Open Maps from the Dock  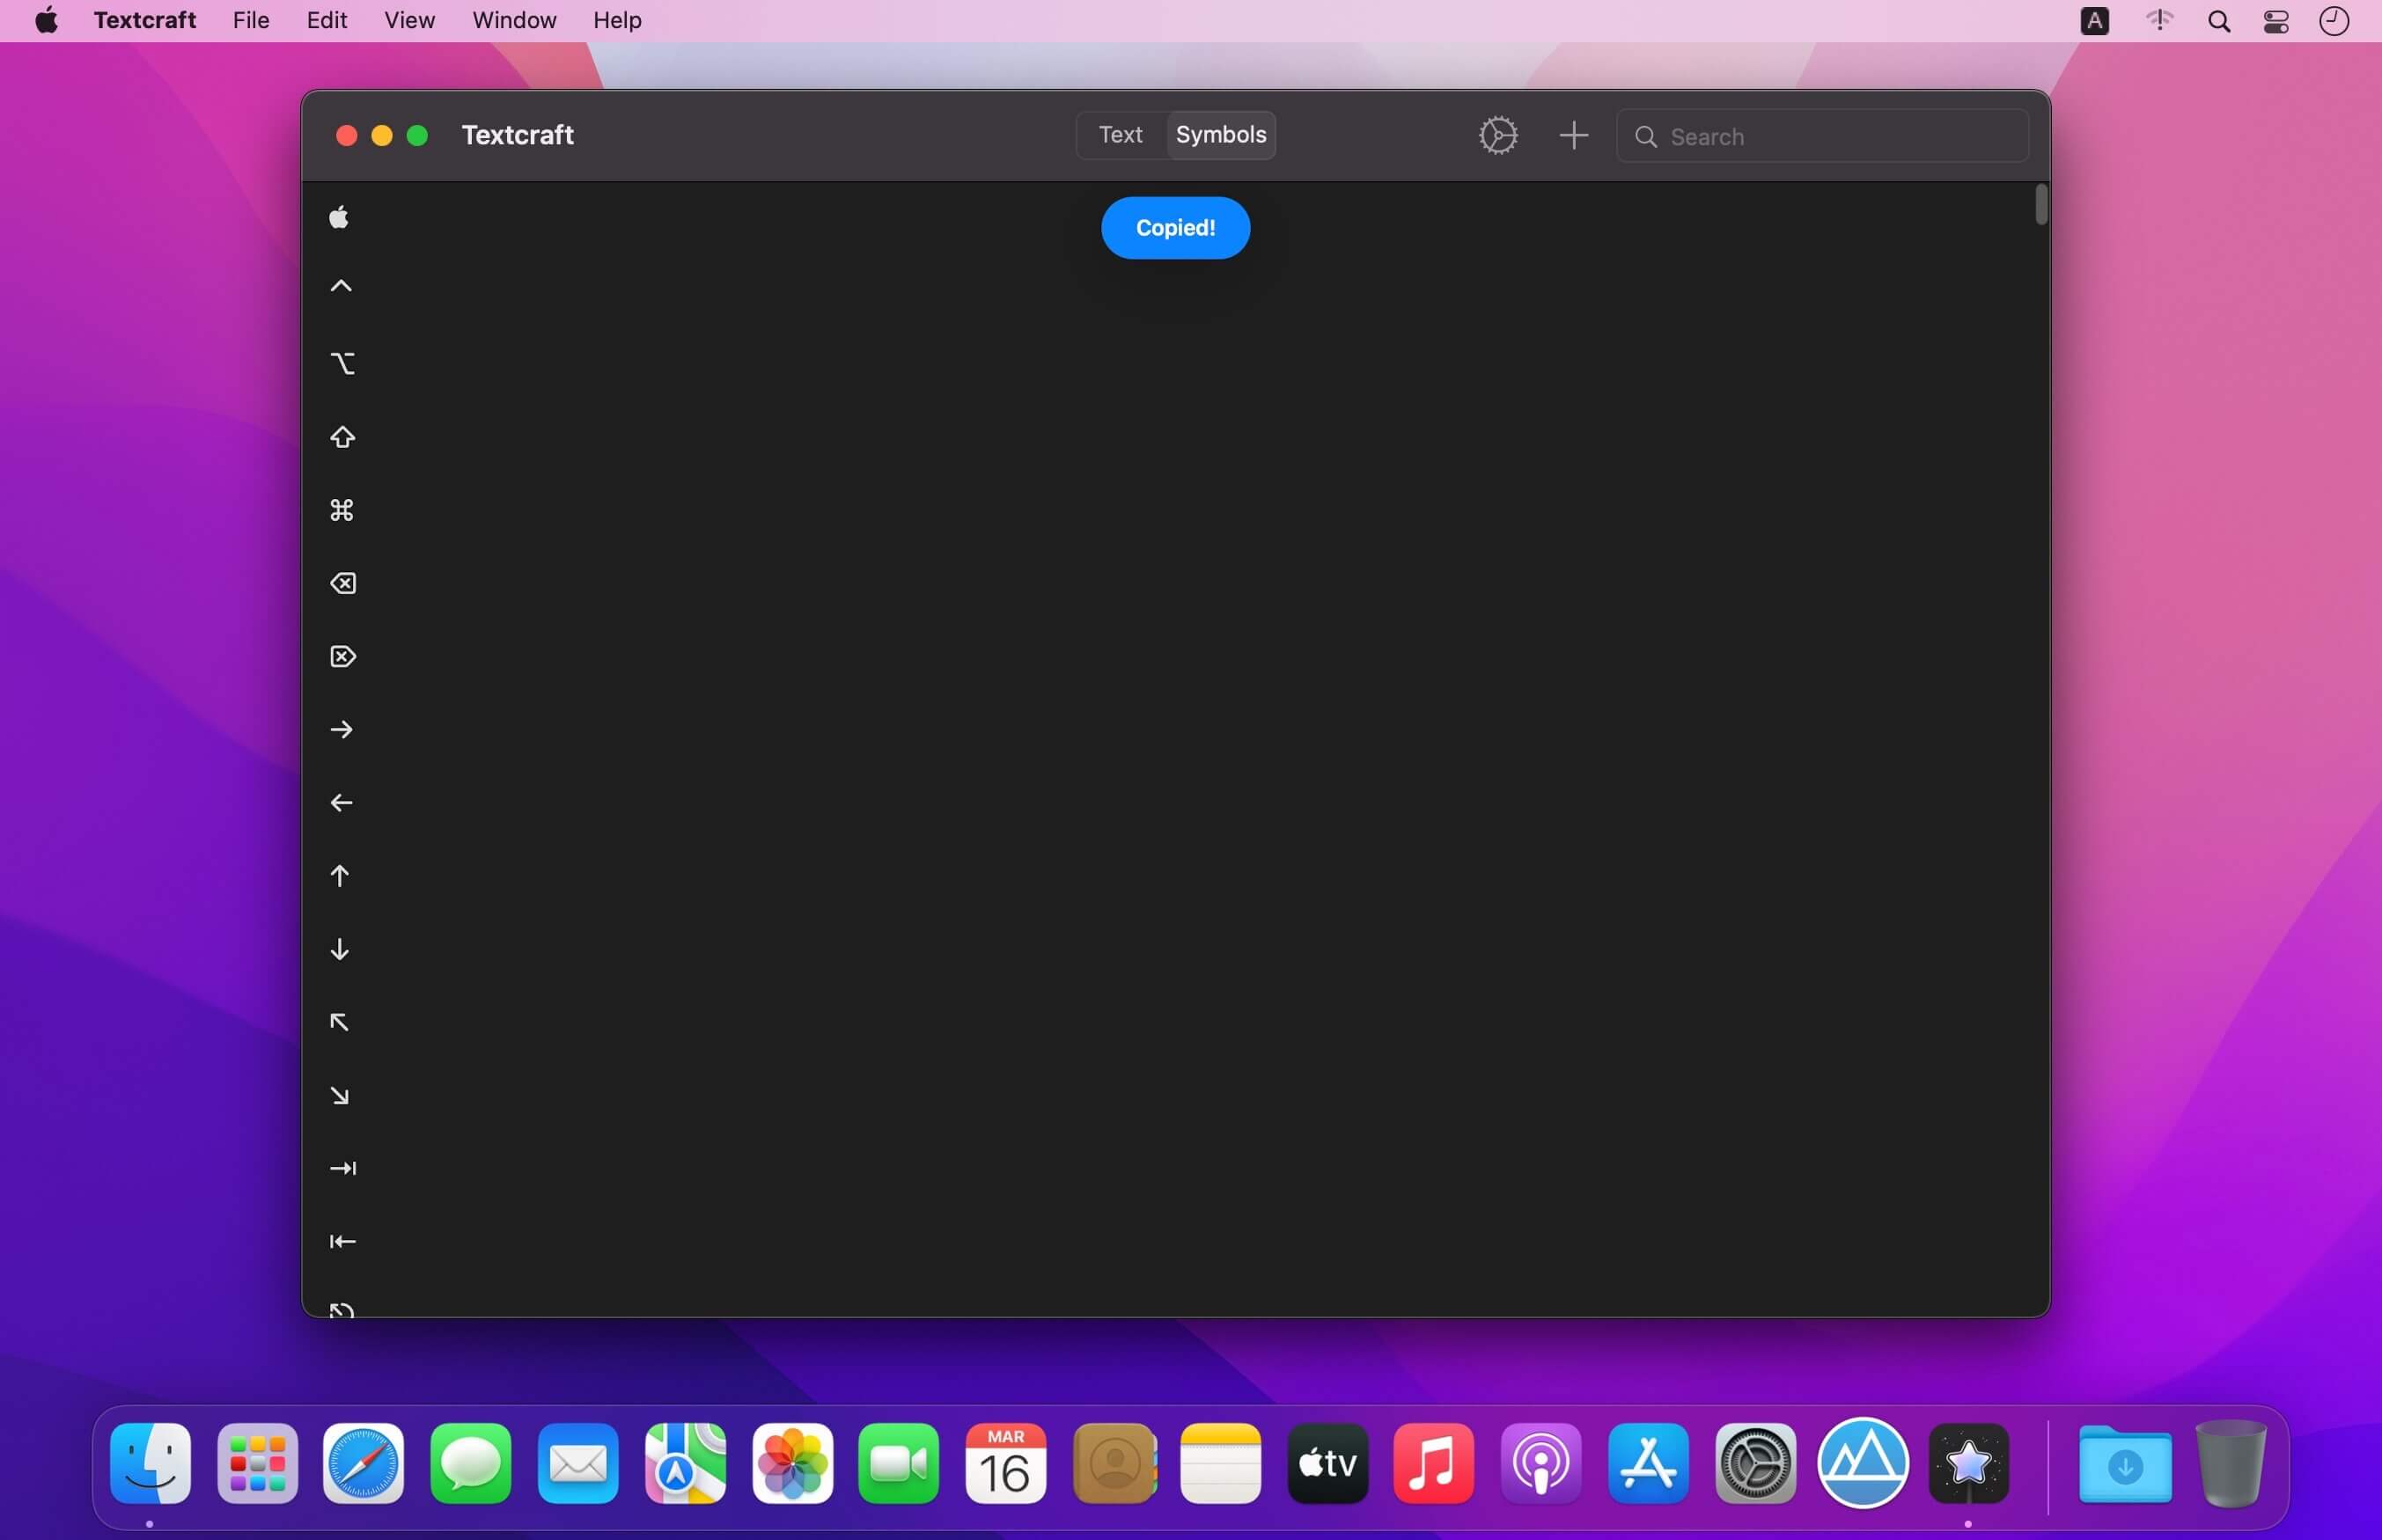(x=686, y=1464)
